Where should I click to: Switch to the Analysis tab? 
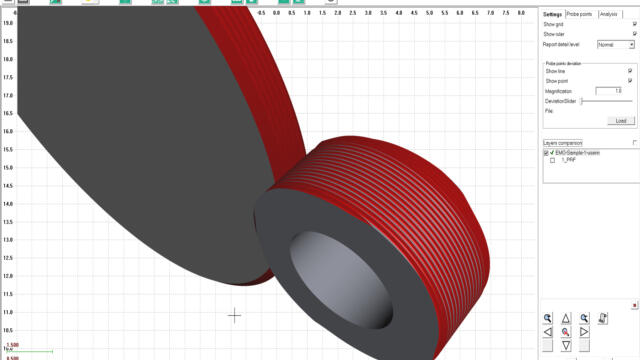(609, 14)
